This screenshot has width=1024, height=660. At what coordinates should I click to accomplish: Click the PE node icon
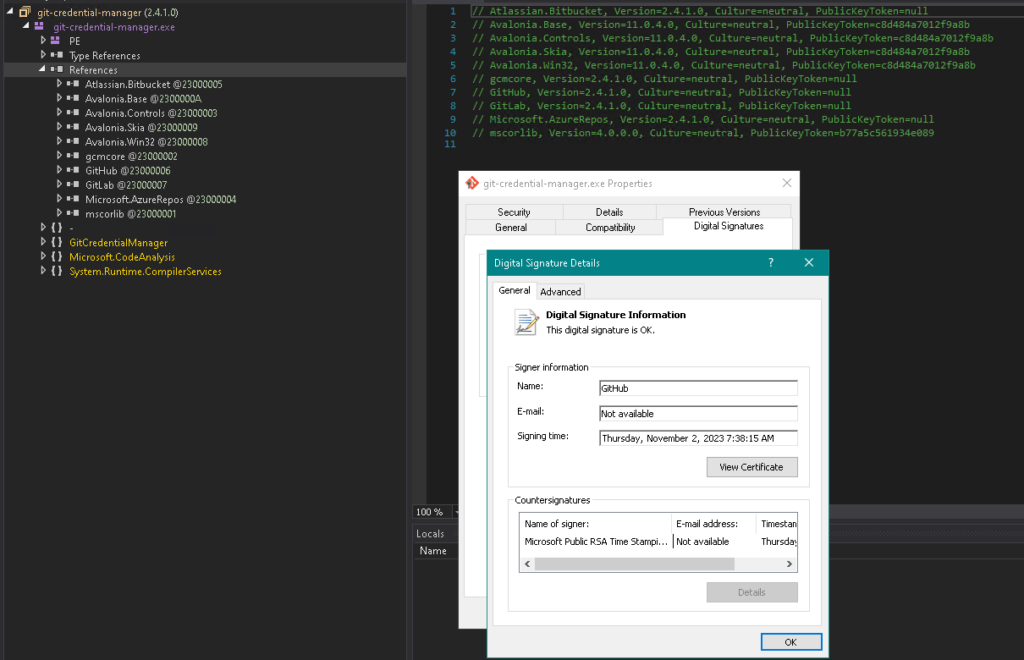coord(56,41)
